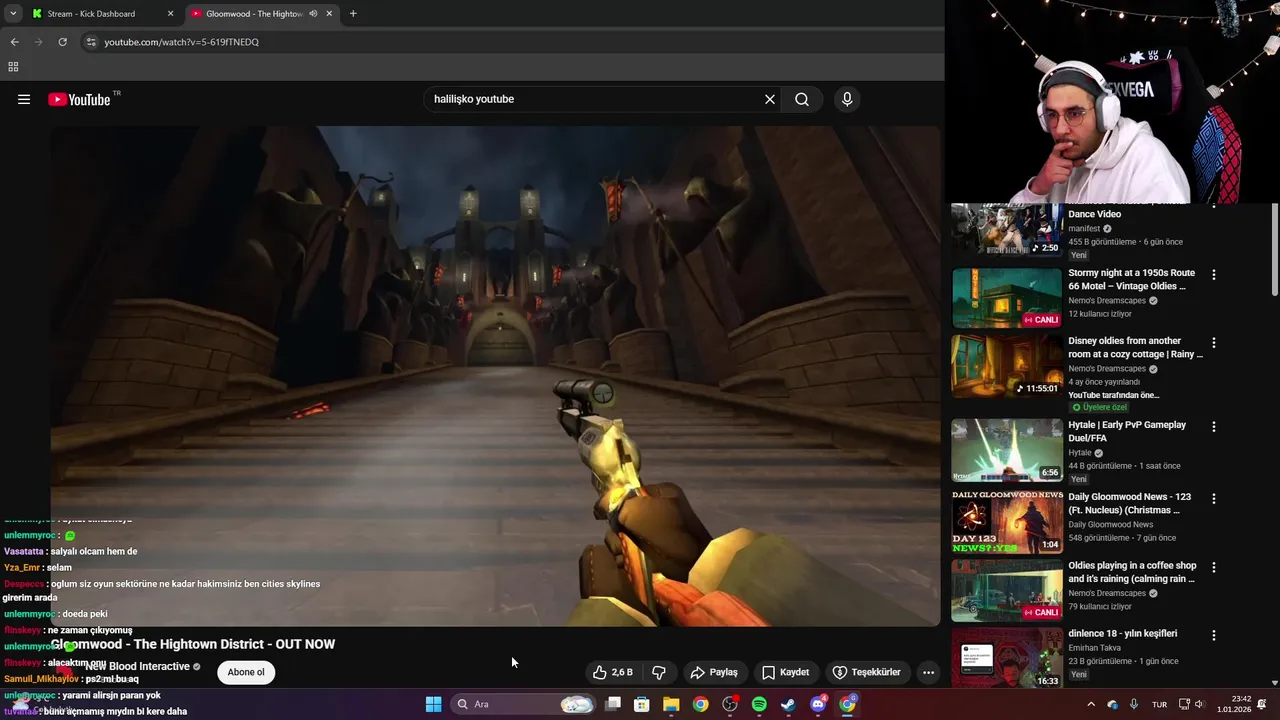Click the Chrome address bar URL
Viewport: 1280px width, 720px height.
[181, 42]
